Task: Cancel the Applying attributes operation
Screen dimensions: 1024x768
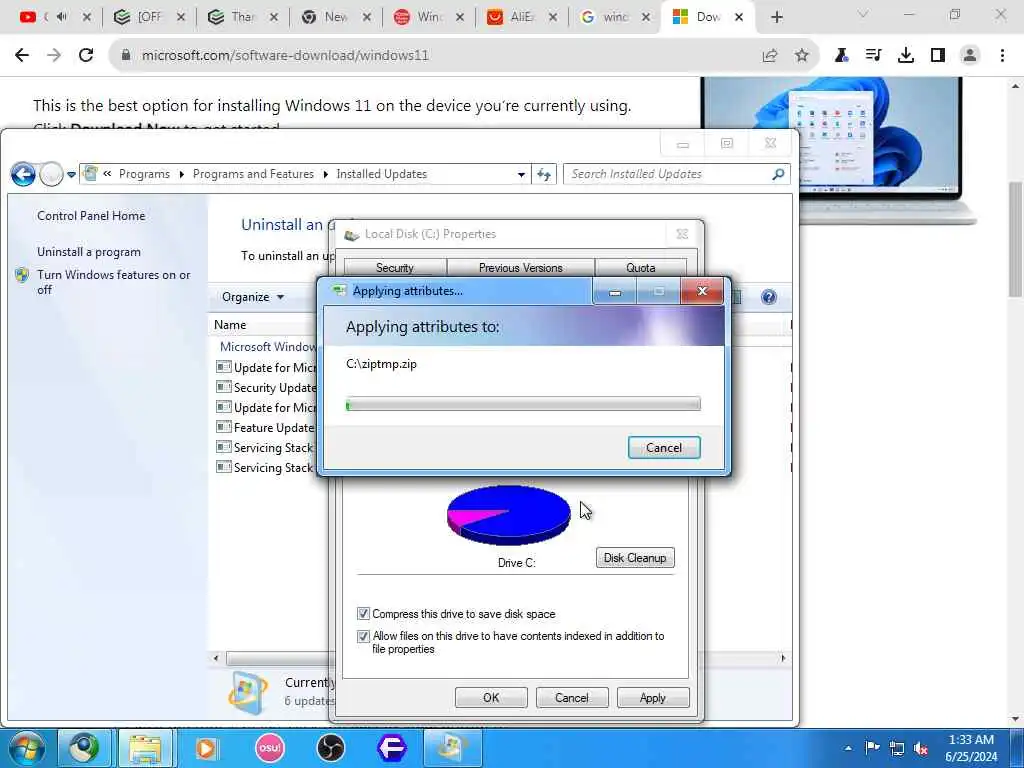Action: 664,448
